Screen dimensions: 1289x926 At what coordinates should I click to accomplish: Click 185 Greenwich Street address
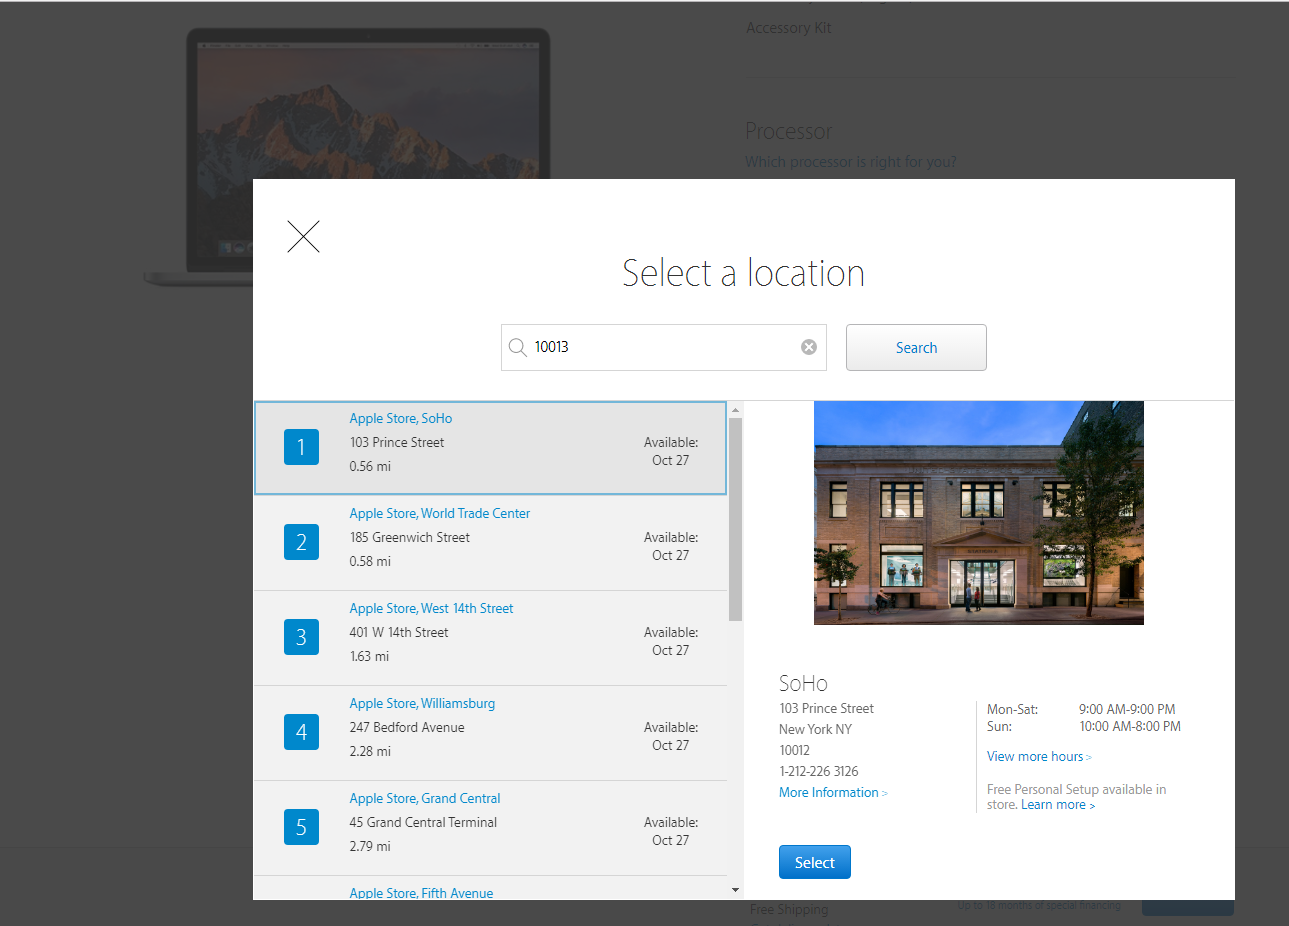pyautogui.click(x=410, y=537)
